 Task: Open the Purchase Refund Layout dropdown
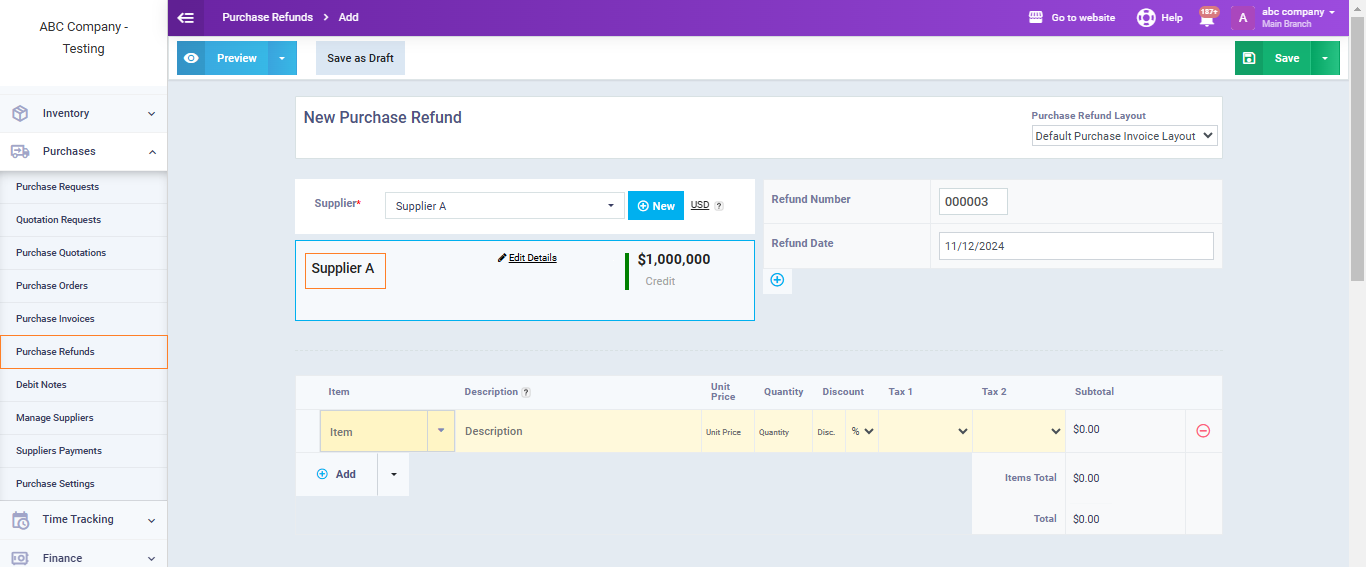[x=1124, y=136]
